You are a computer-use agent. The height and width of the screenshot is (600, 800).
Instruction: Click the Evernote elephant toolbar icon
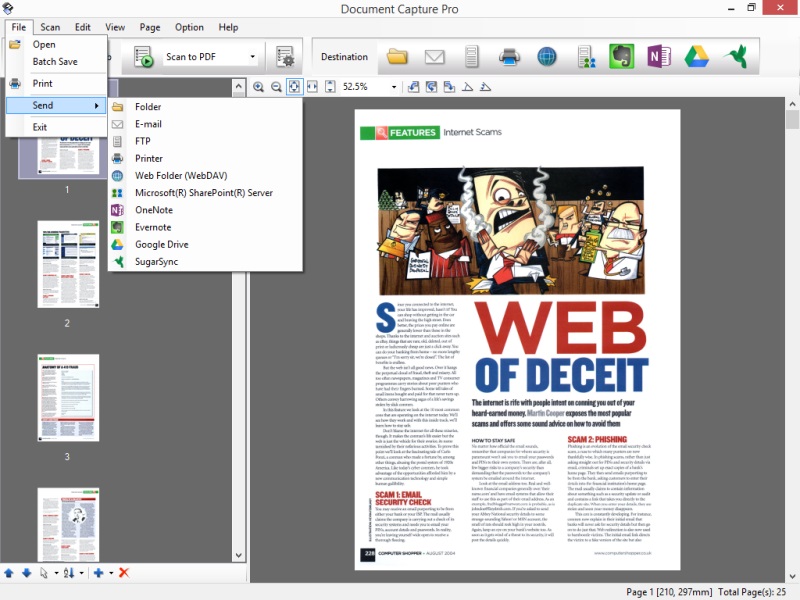621,56
